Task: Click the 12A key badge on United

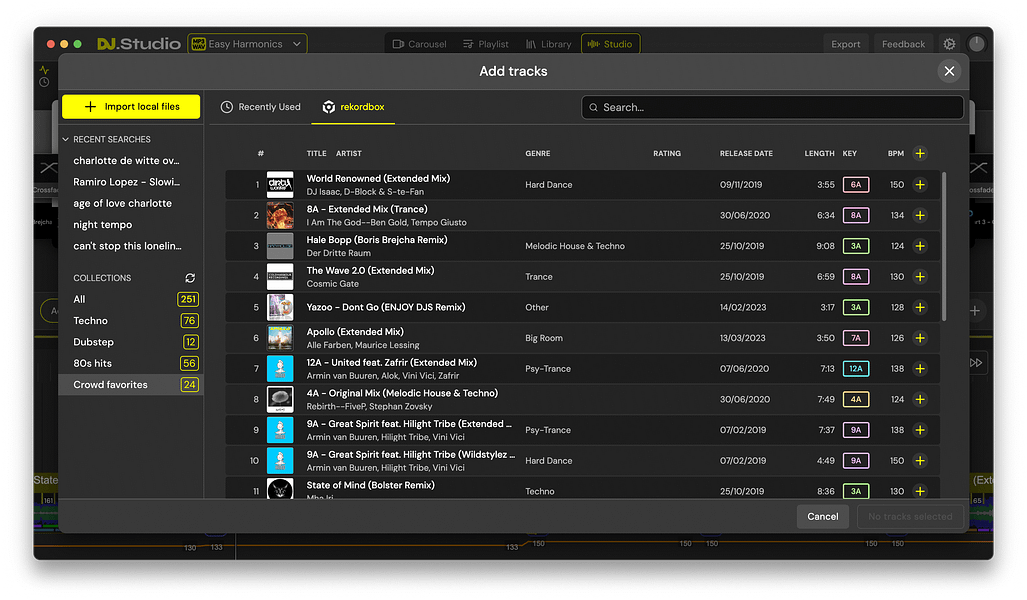Action: point(855,369)
